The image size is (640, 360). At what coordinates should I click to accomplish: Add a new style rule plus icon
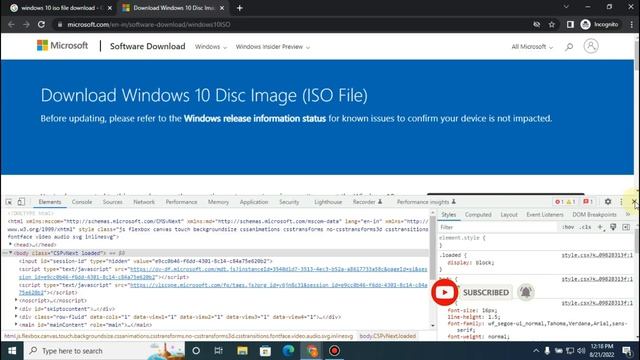(x=600, y=227)
